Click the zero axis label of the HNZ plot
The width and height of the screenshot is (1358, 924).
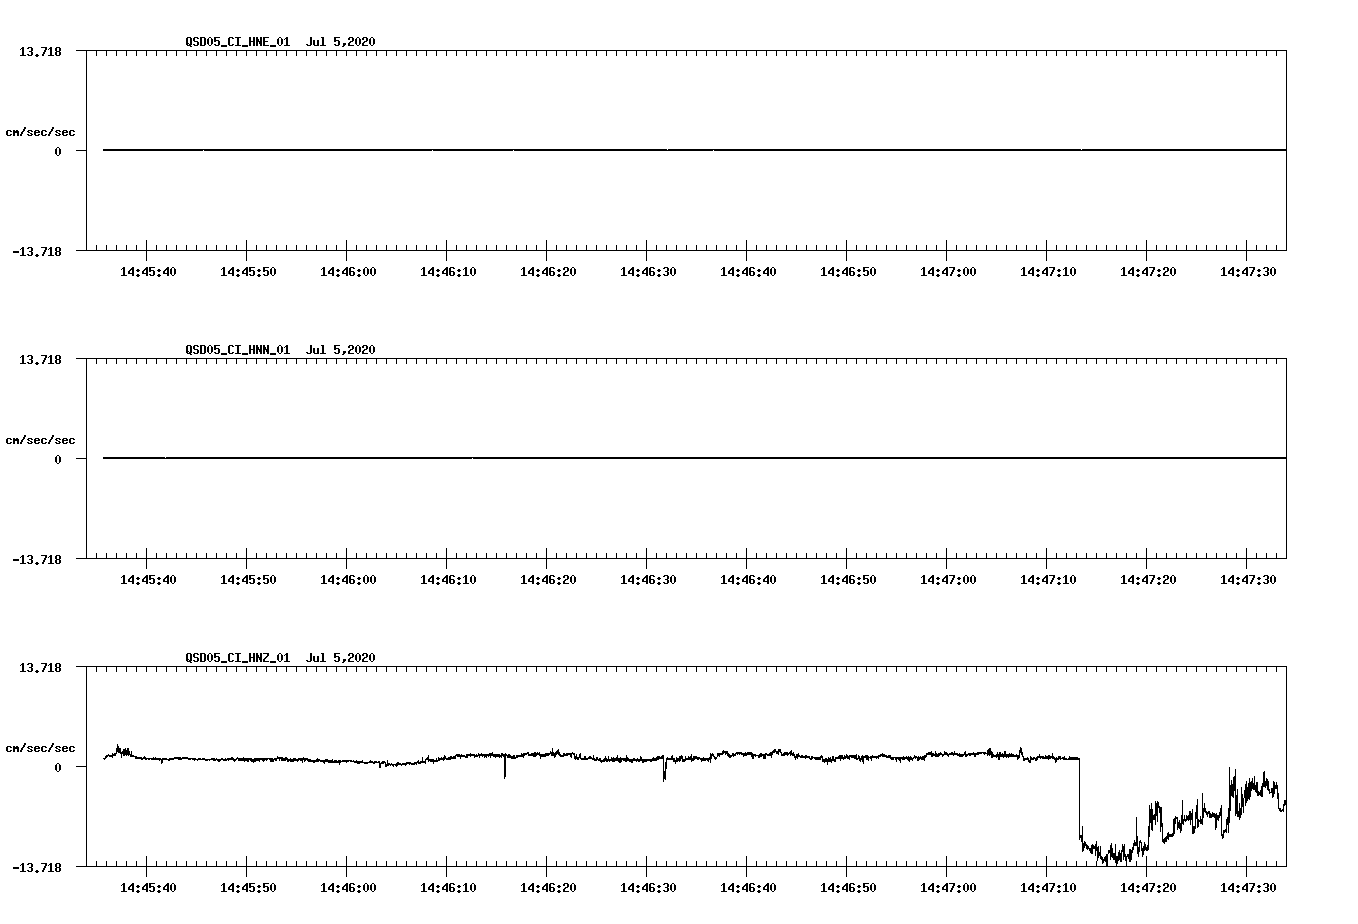click(x=58, y=767)
